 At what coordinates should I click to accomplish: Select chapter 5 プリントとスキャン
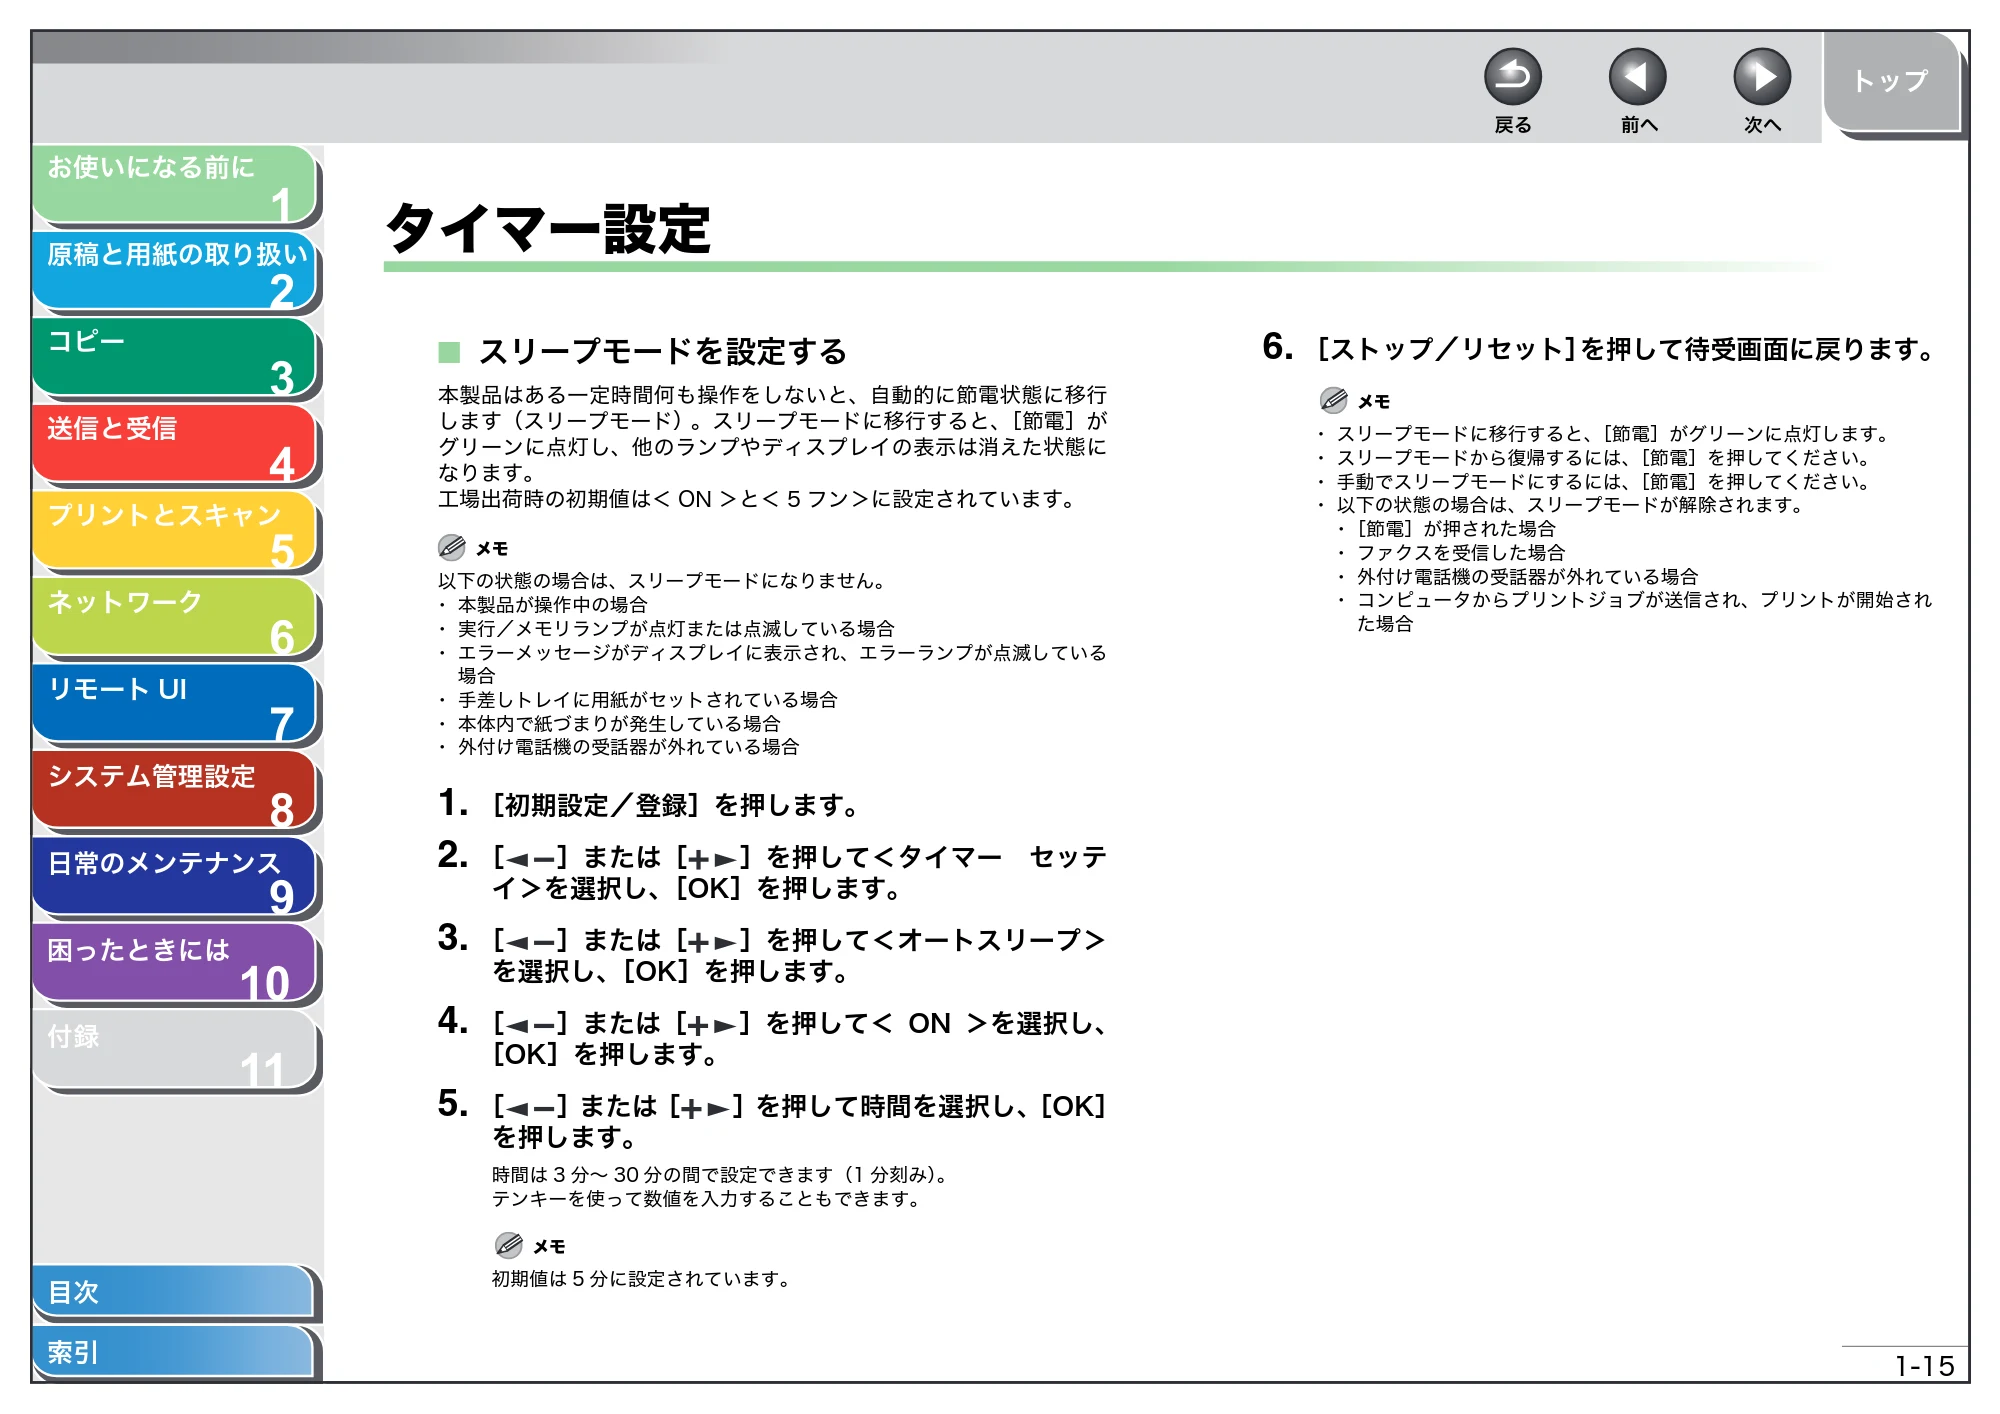[175, 532]
